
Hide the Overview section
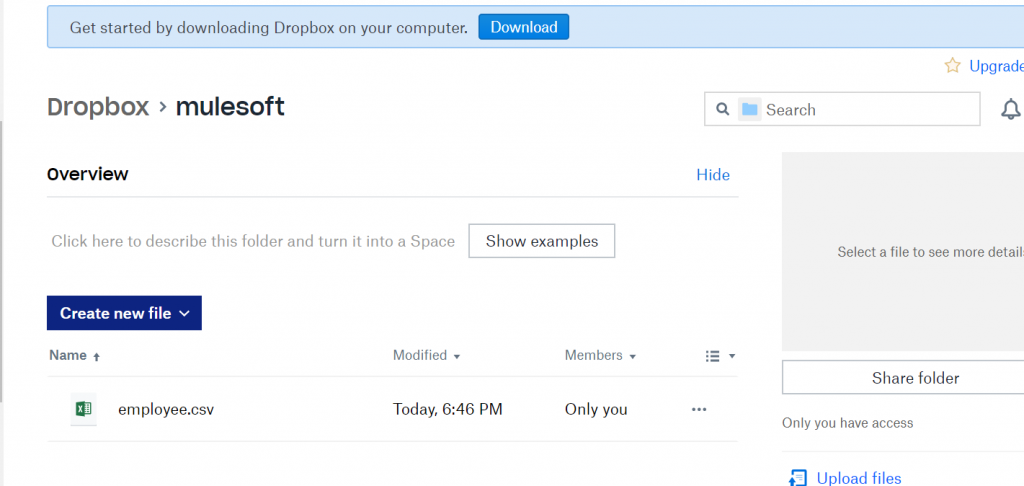tap(712, 174)
